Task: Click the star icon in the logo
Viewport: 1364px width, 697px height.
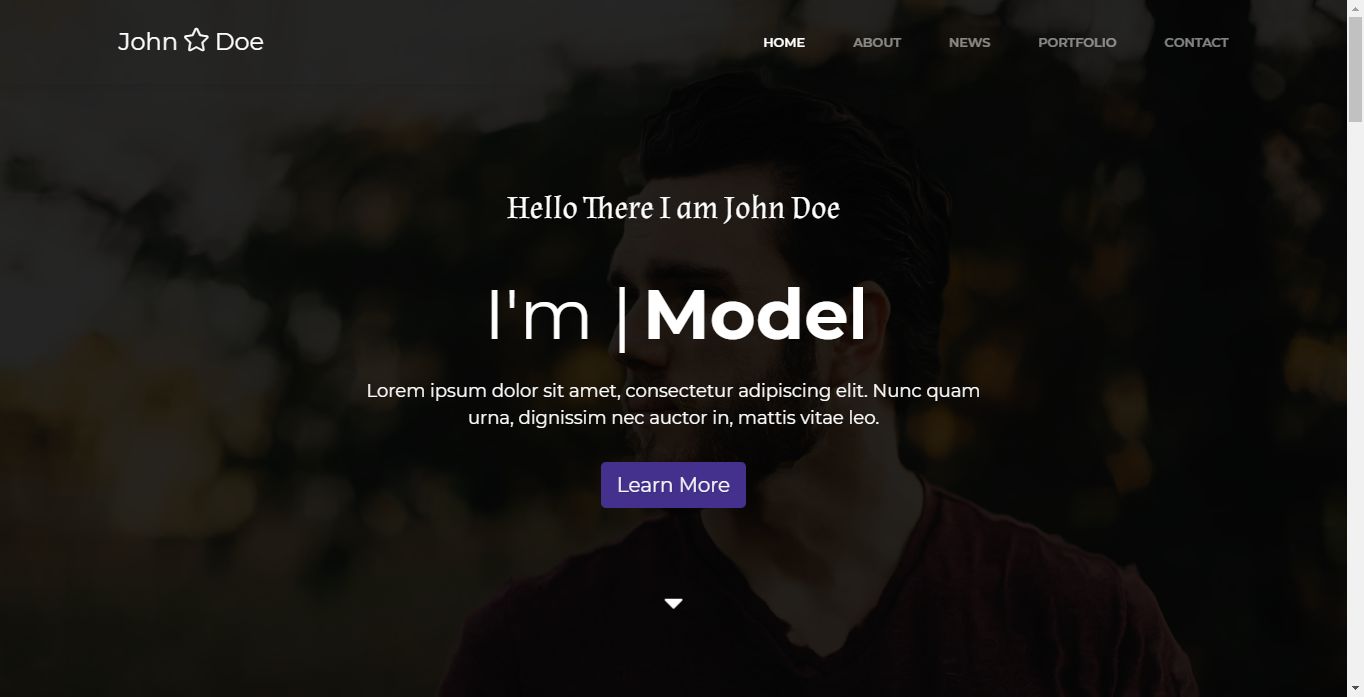Action: (x=196, y=41)
